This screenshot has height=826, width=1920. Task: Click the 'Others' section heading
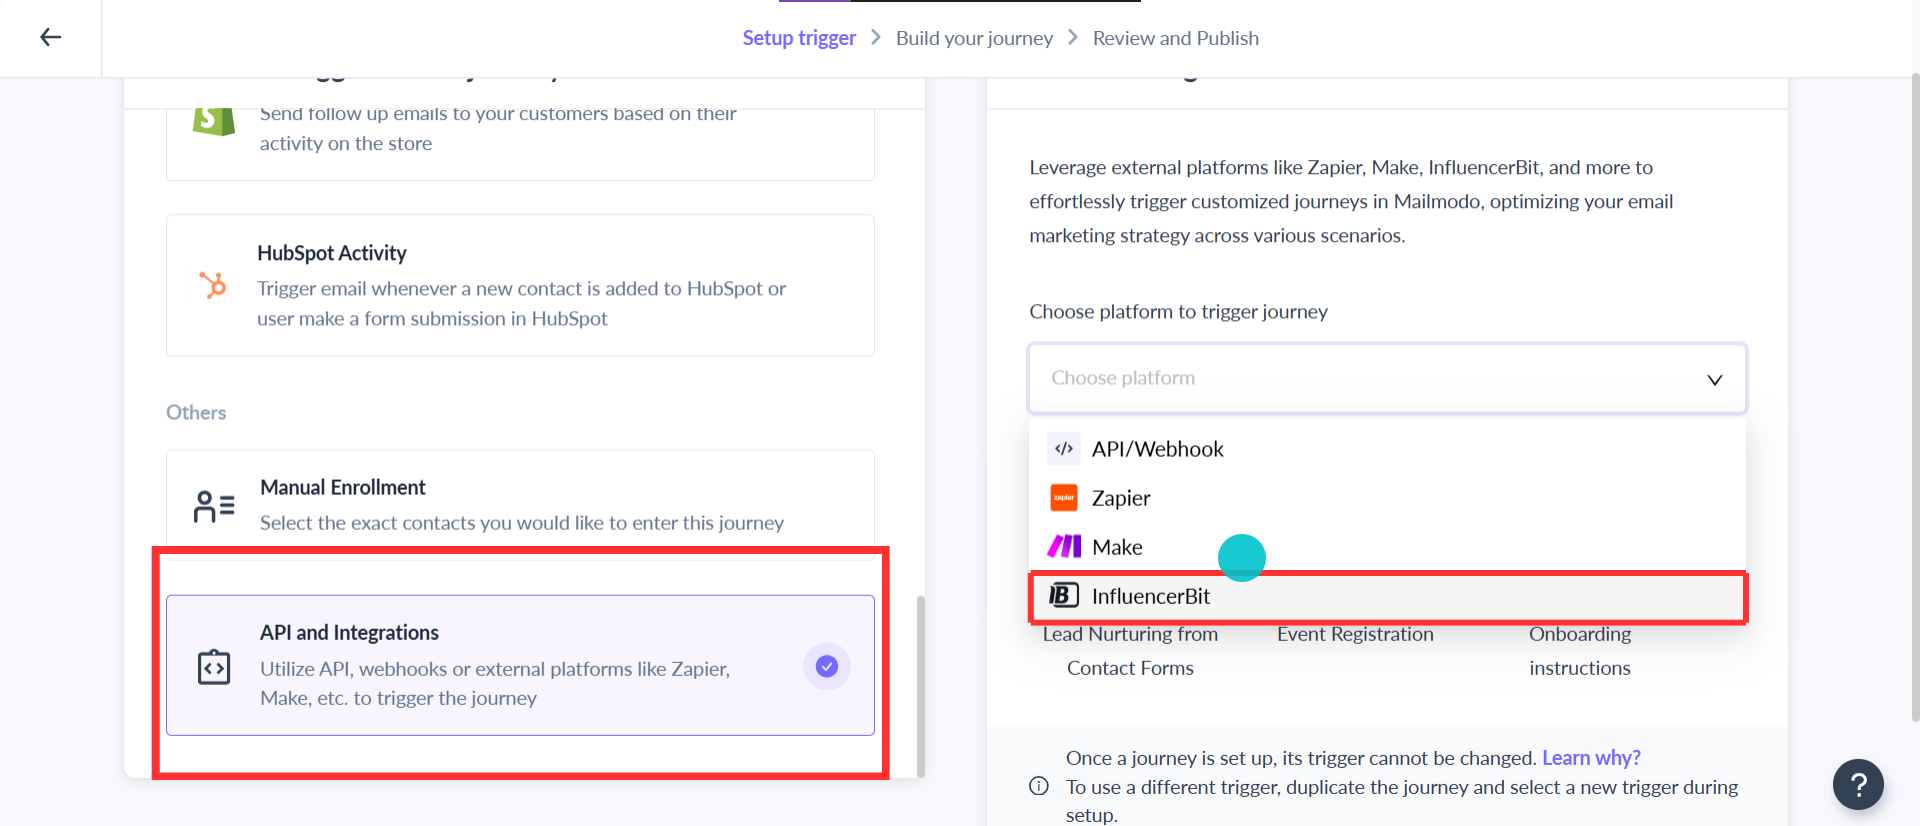196,412
